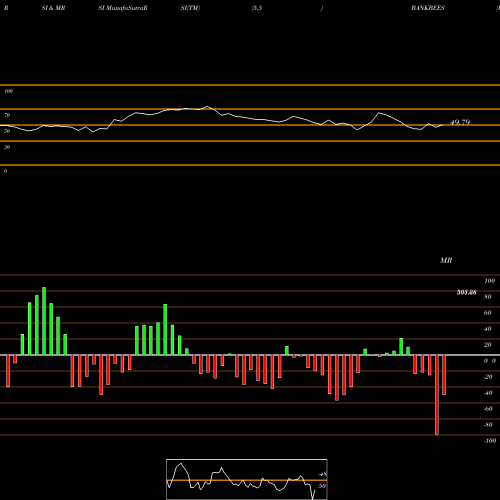Click the 30 label on RSI axis

pyautogui.click(x=7, y=147)
